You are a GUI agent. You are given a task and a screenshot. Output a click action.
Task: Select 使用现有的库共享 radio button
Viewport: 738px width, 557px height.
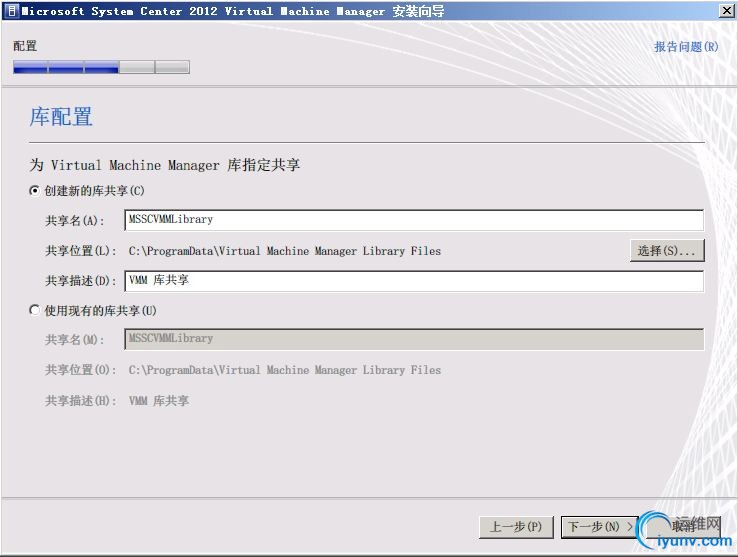click(34, 310)
